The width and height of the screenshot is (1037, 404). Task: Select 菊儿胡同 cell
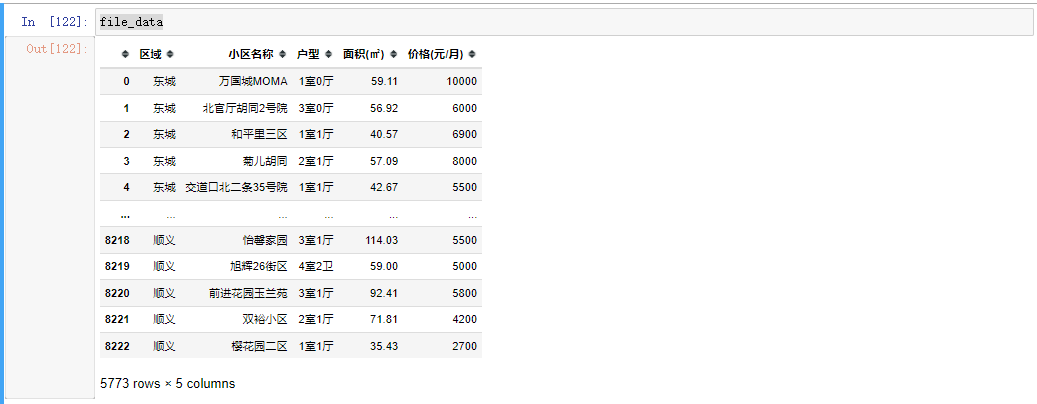265,161
